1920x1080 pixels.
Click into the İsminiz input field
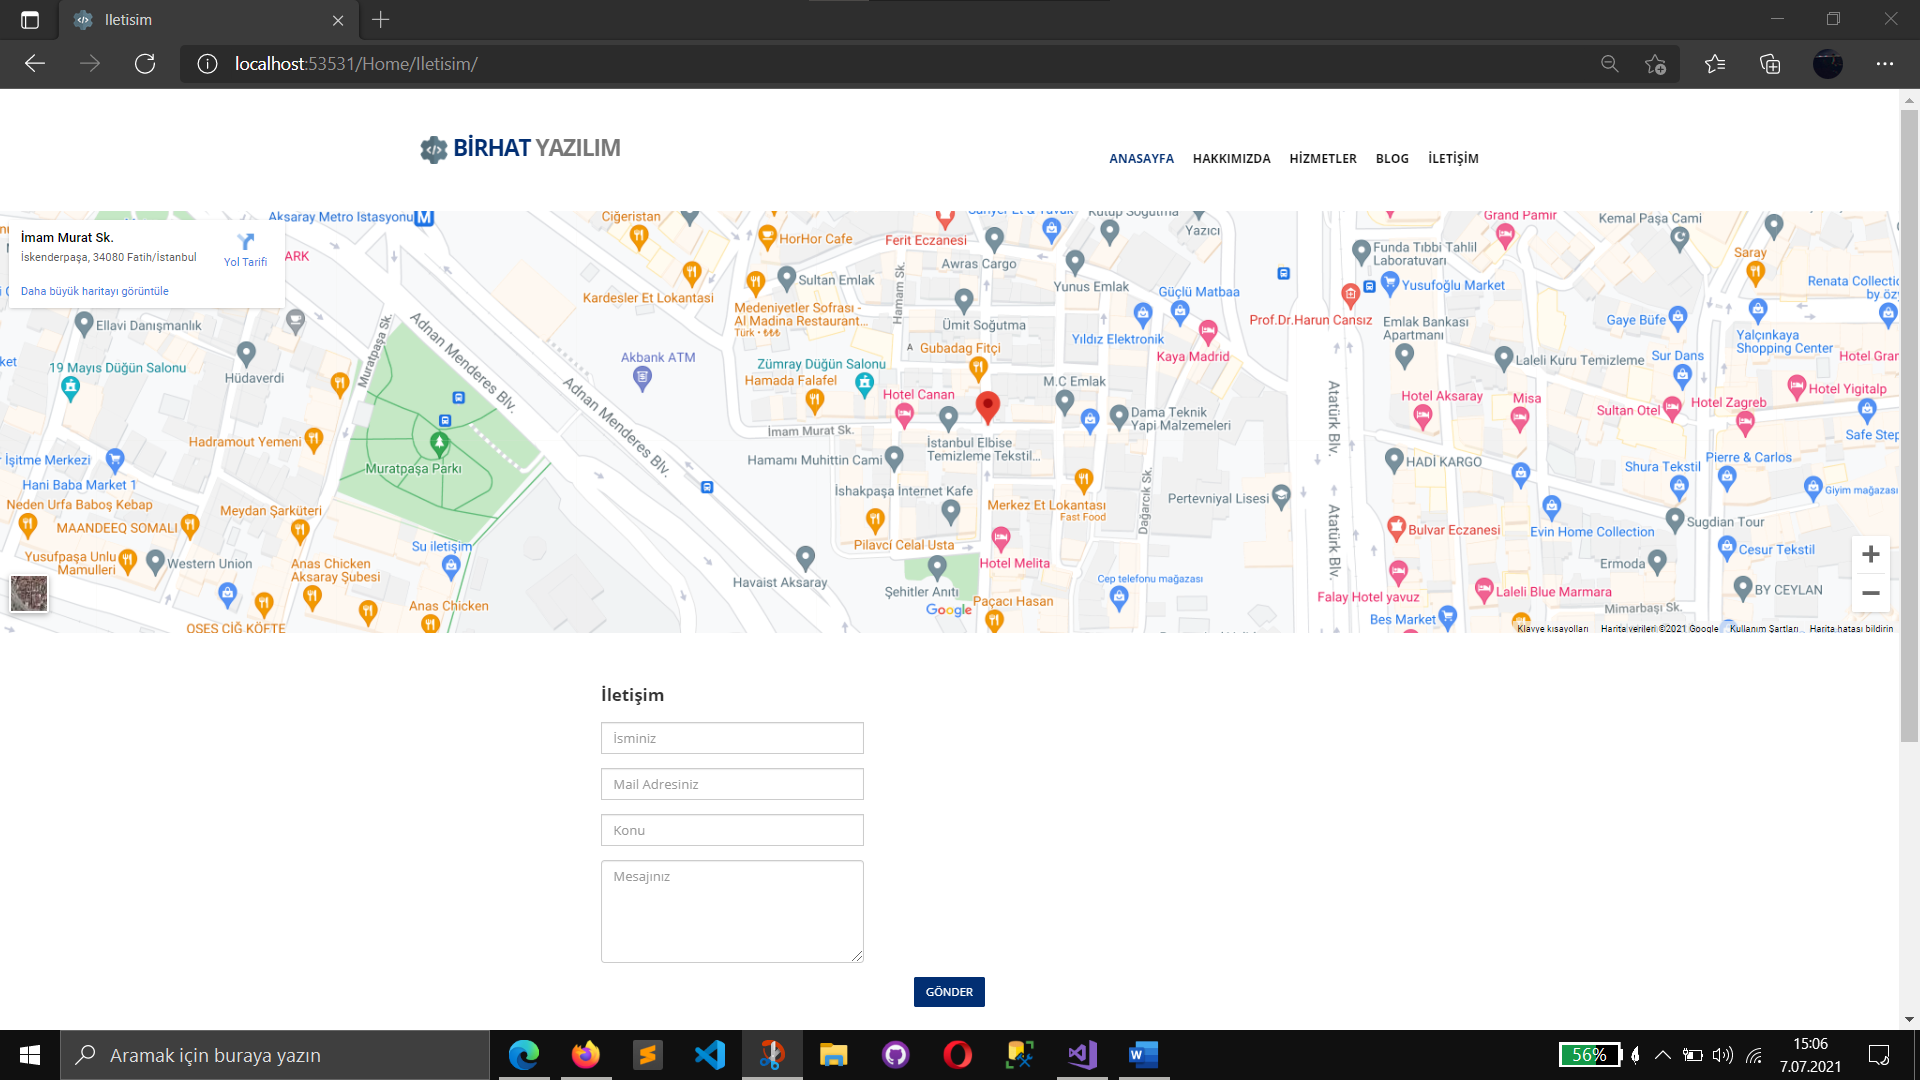pos(732,739)
